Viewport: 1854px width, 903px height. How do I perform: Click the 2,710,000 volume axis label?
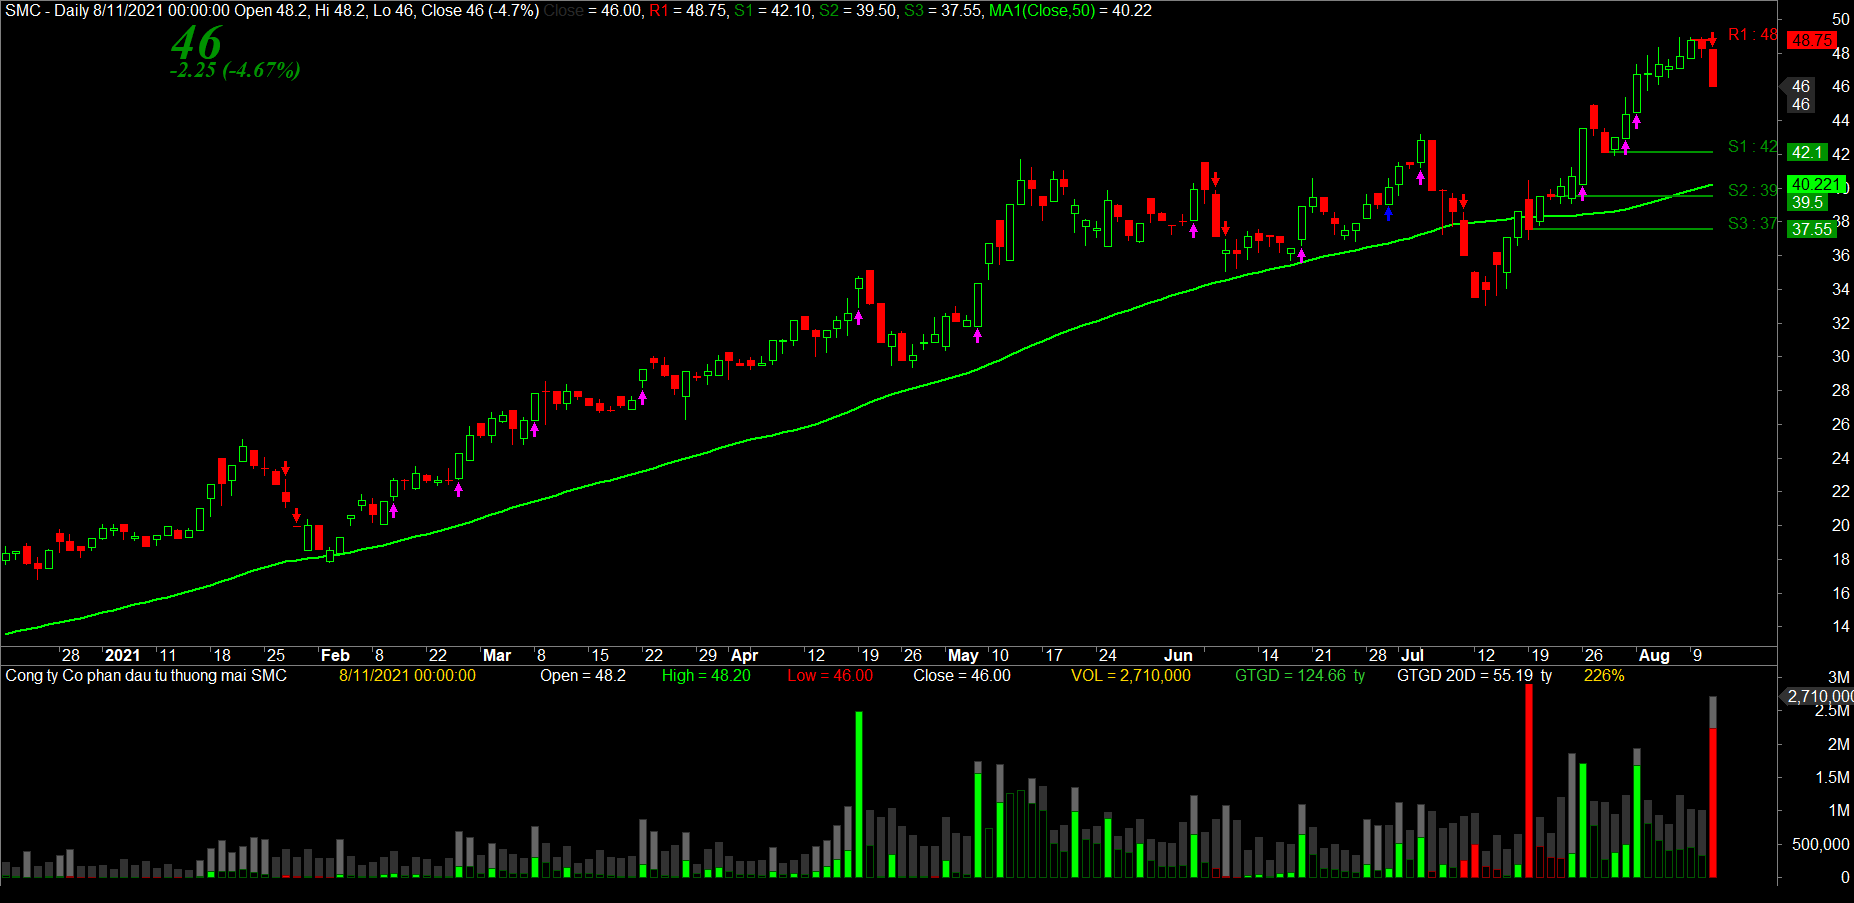1819,696
